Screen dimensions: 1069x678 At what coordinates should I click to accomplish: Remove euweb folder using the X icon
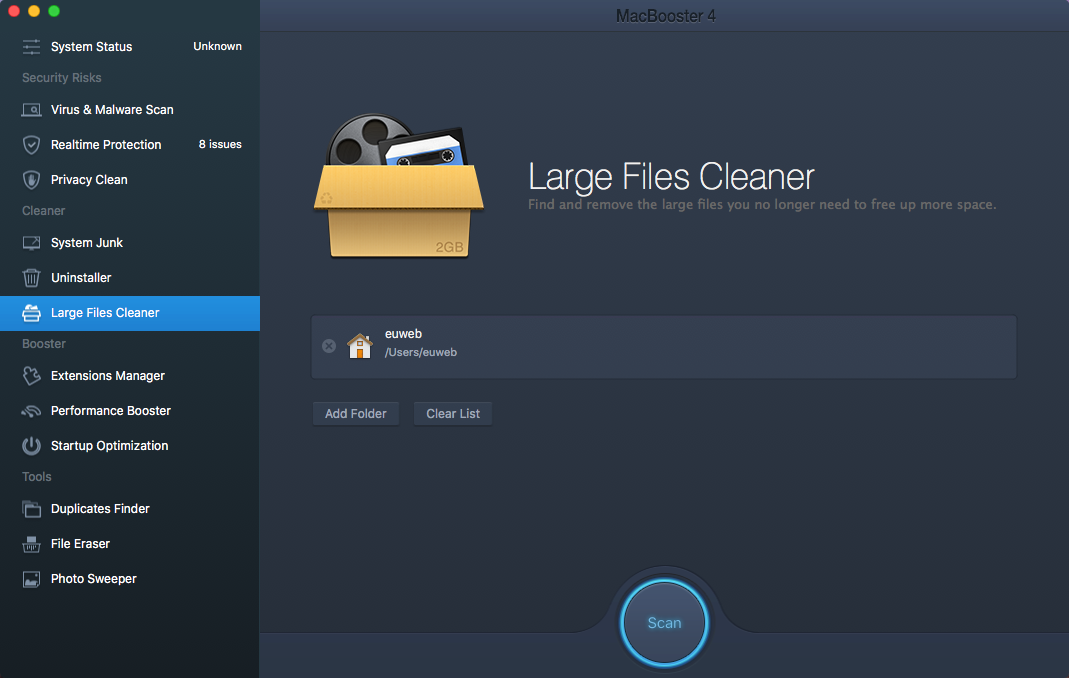[x=329, y=346]
